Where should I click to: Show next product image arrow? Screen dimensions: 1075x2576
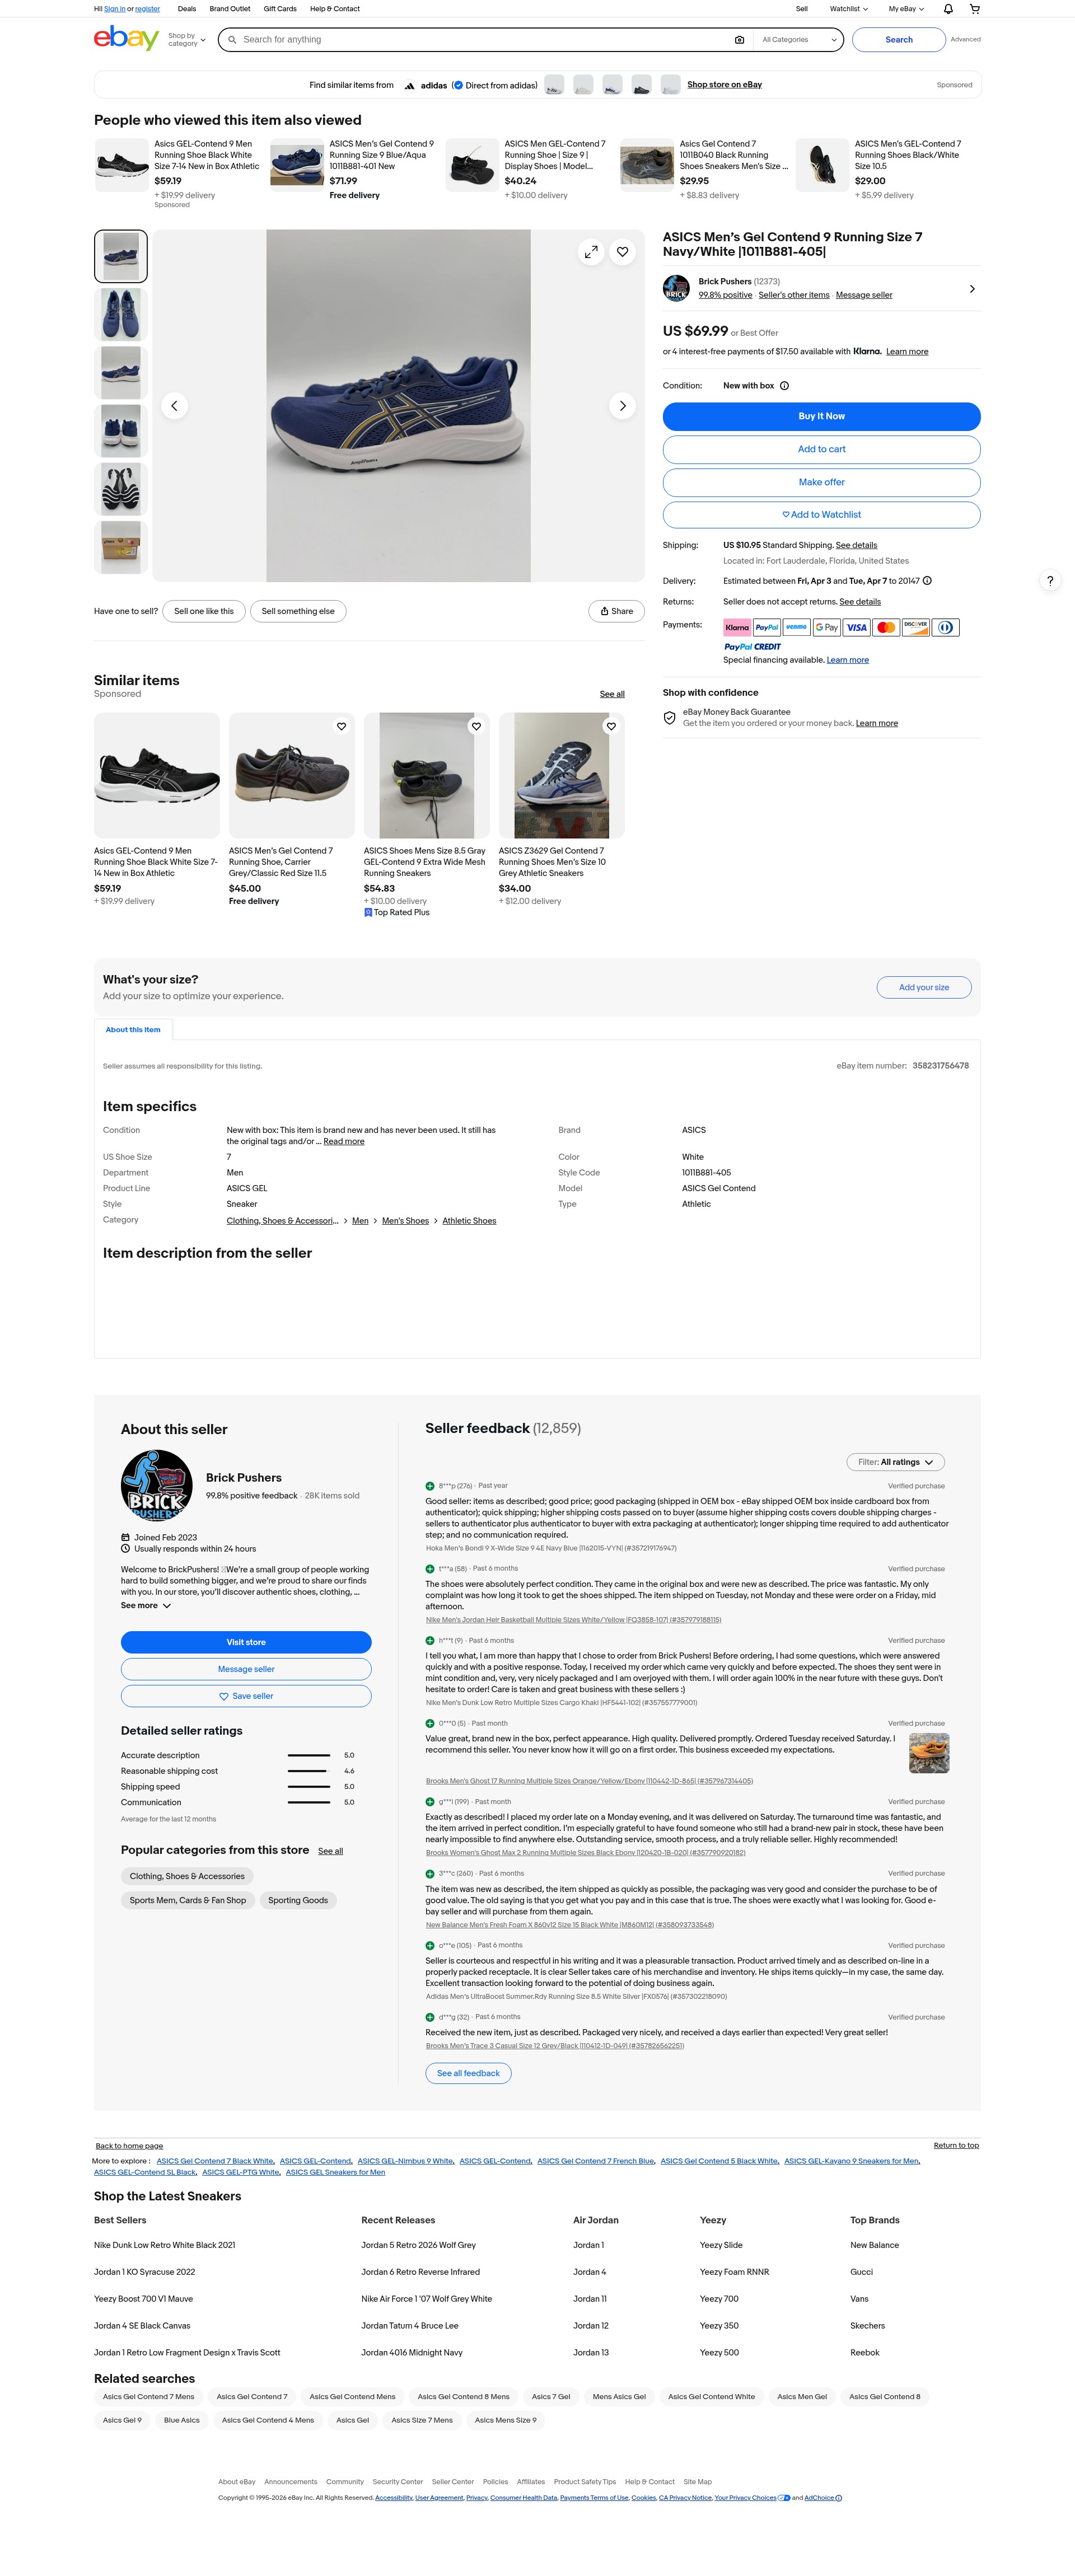point(622,406)
